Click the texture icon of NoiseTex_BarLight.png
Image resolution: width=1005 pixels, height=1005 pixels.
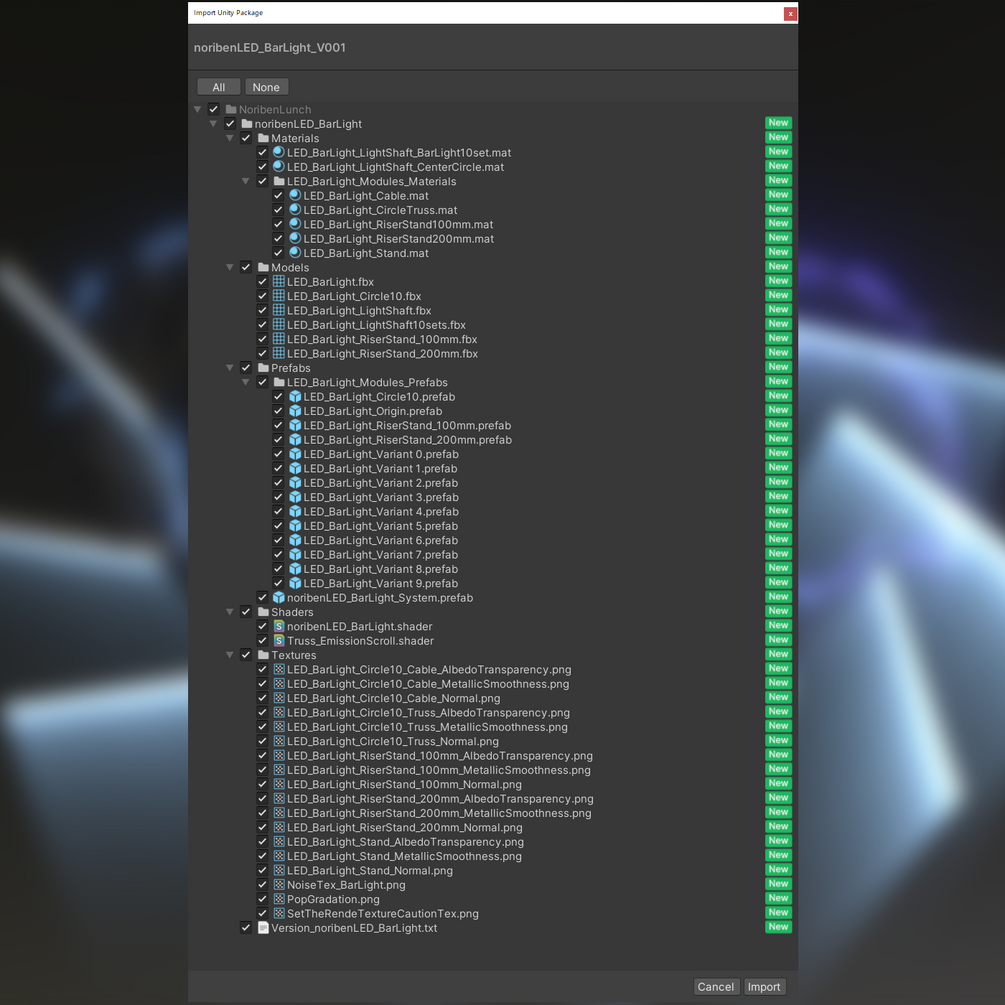(x=279, y=885)
